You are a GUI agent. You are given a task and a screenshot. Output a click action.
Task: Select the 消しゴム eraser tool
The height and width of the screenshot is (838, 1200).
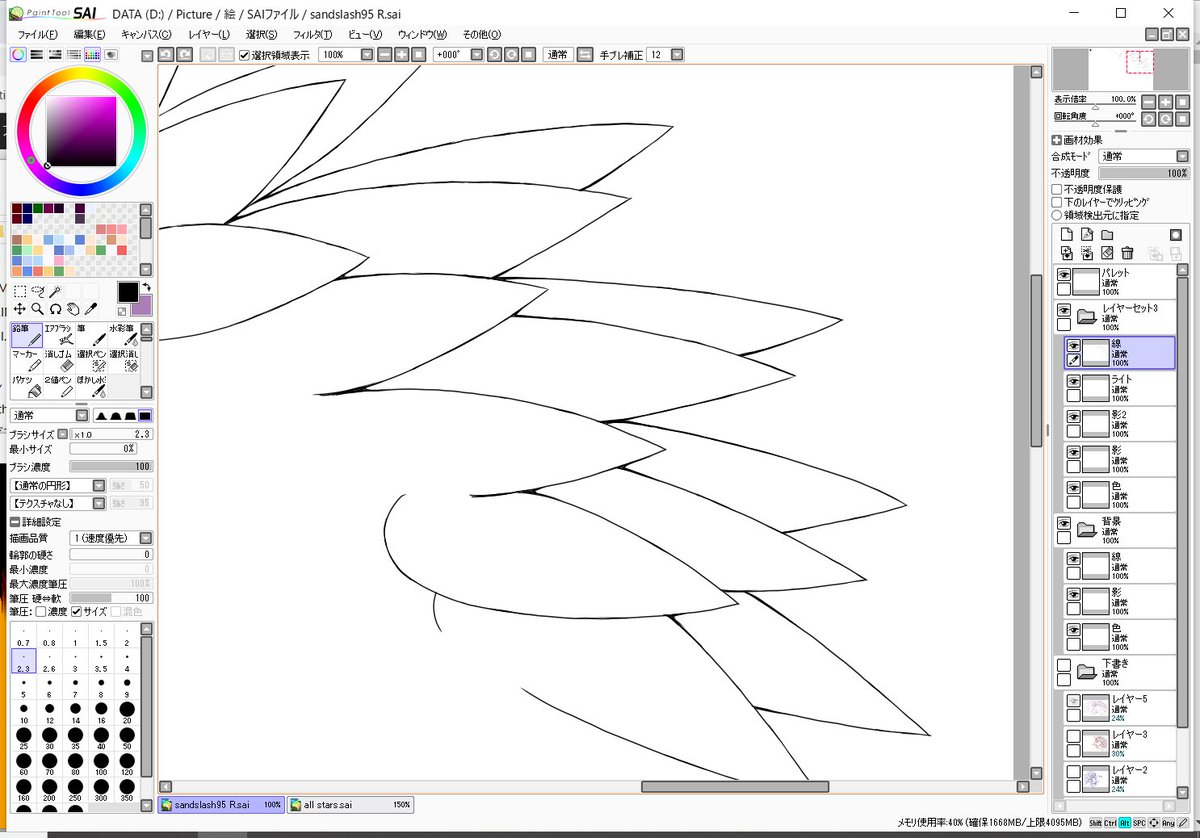point(59,360)
